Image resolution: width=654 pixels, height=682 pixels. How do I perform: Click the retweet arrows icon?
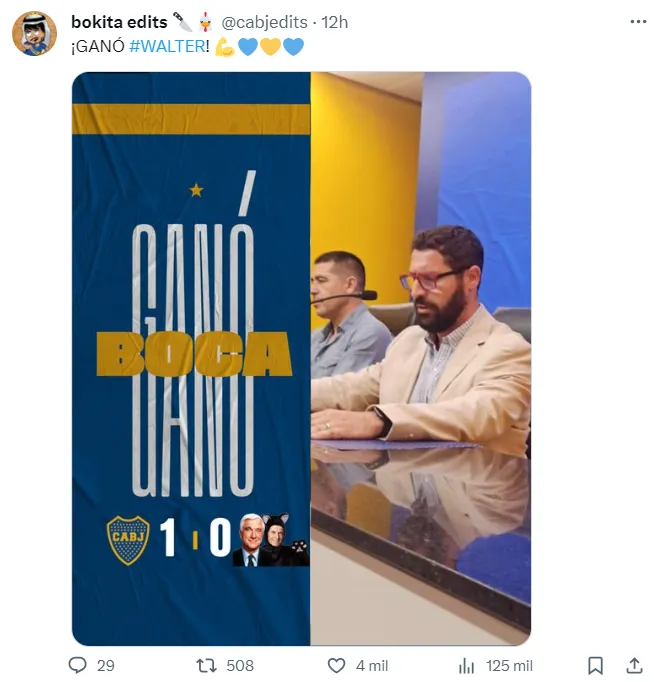[206, 665]
